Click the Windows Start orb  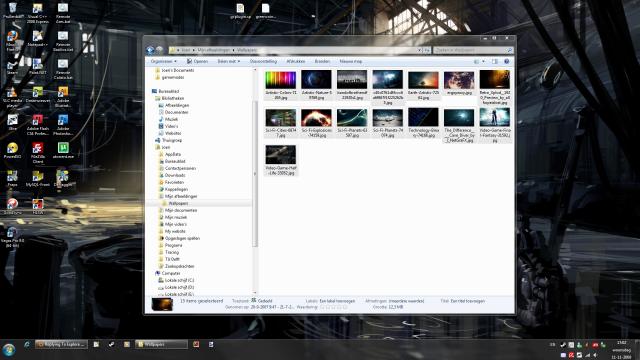click(x=9, y=349)
